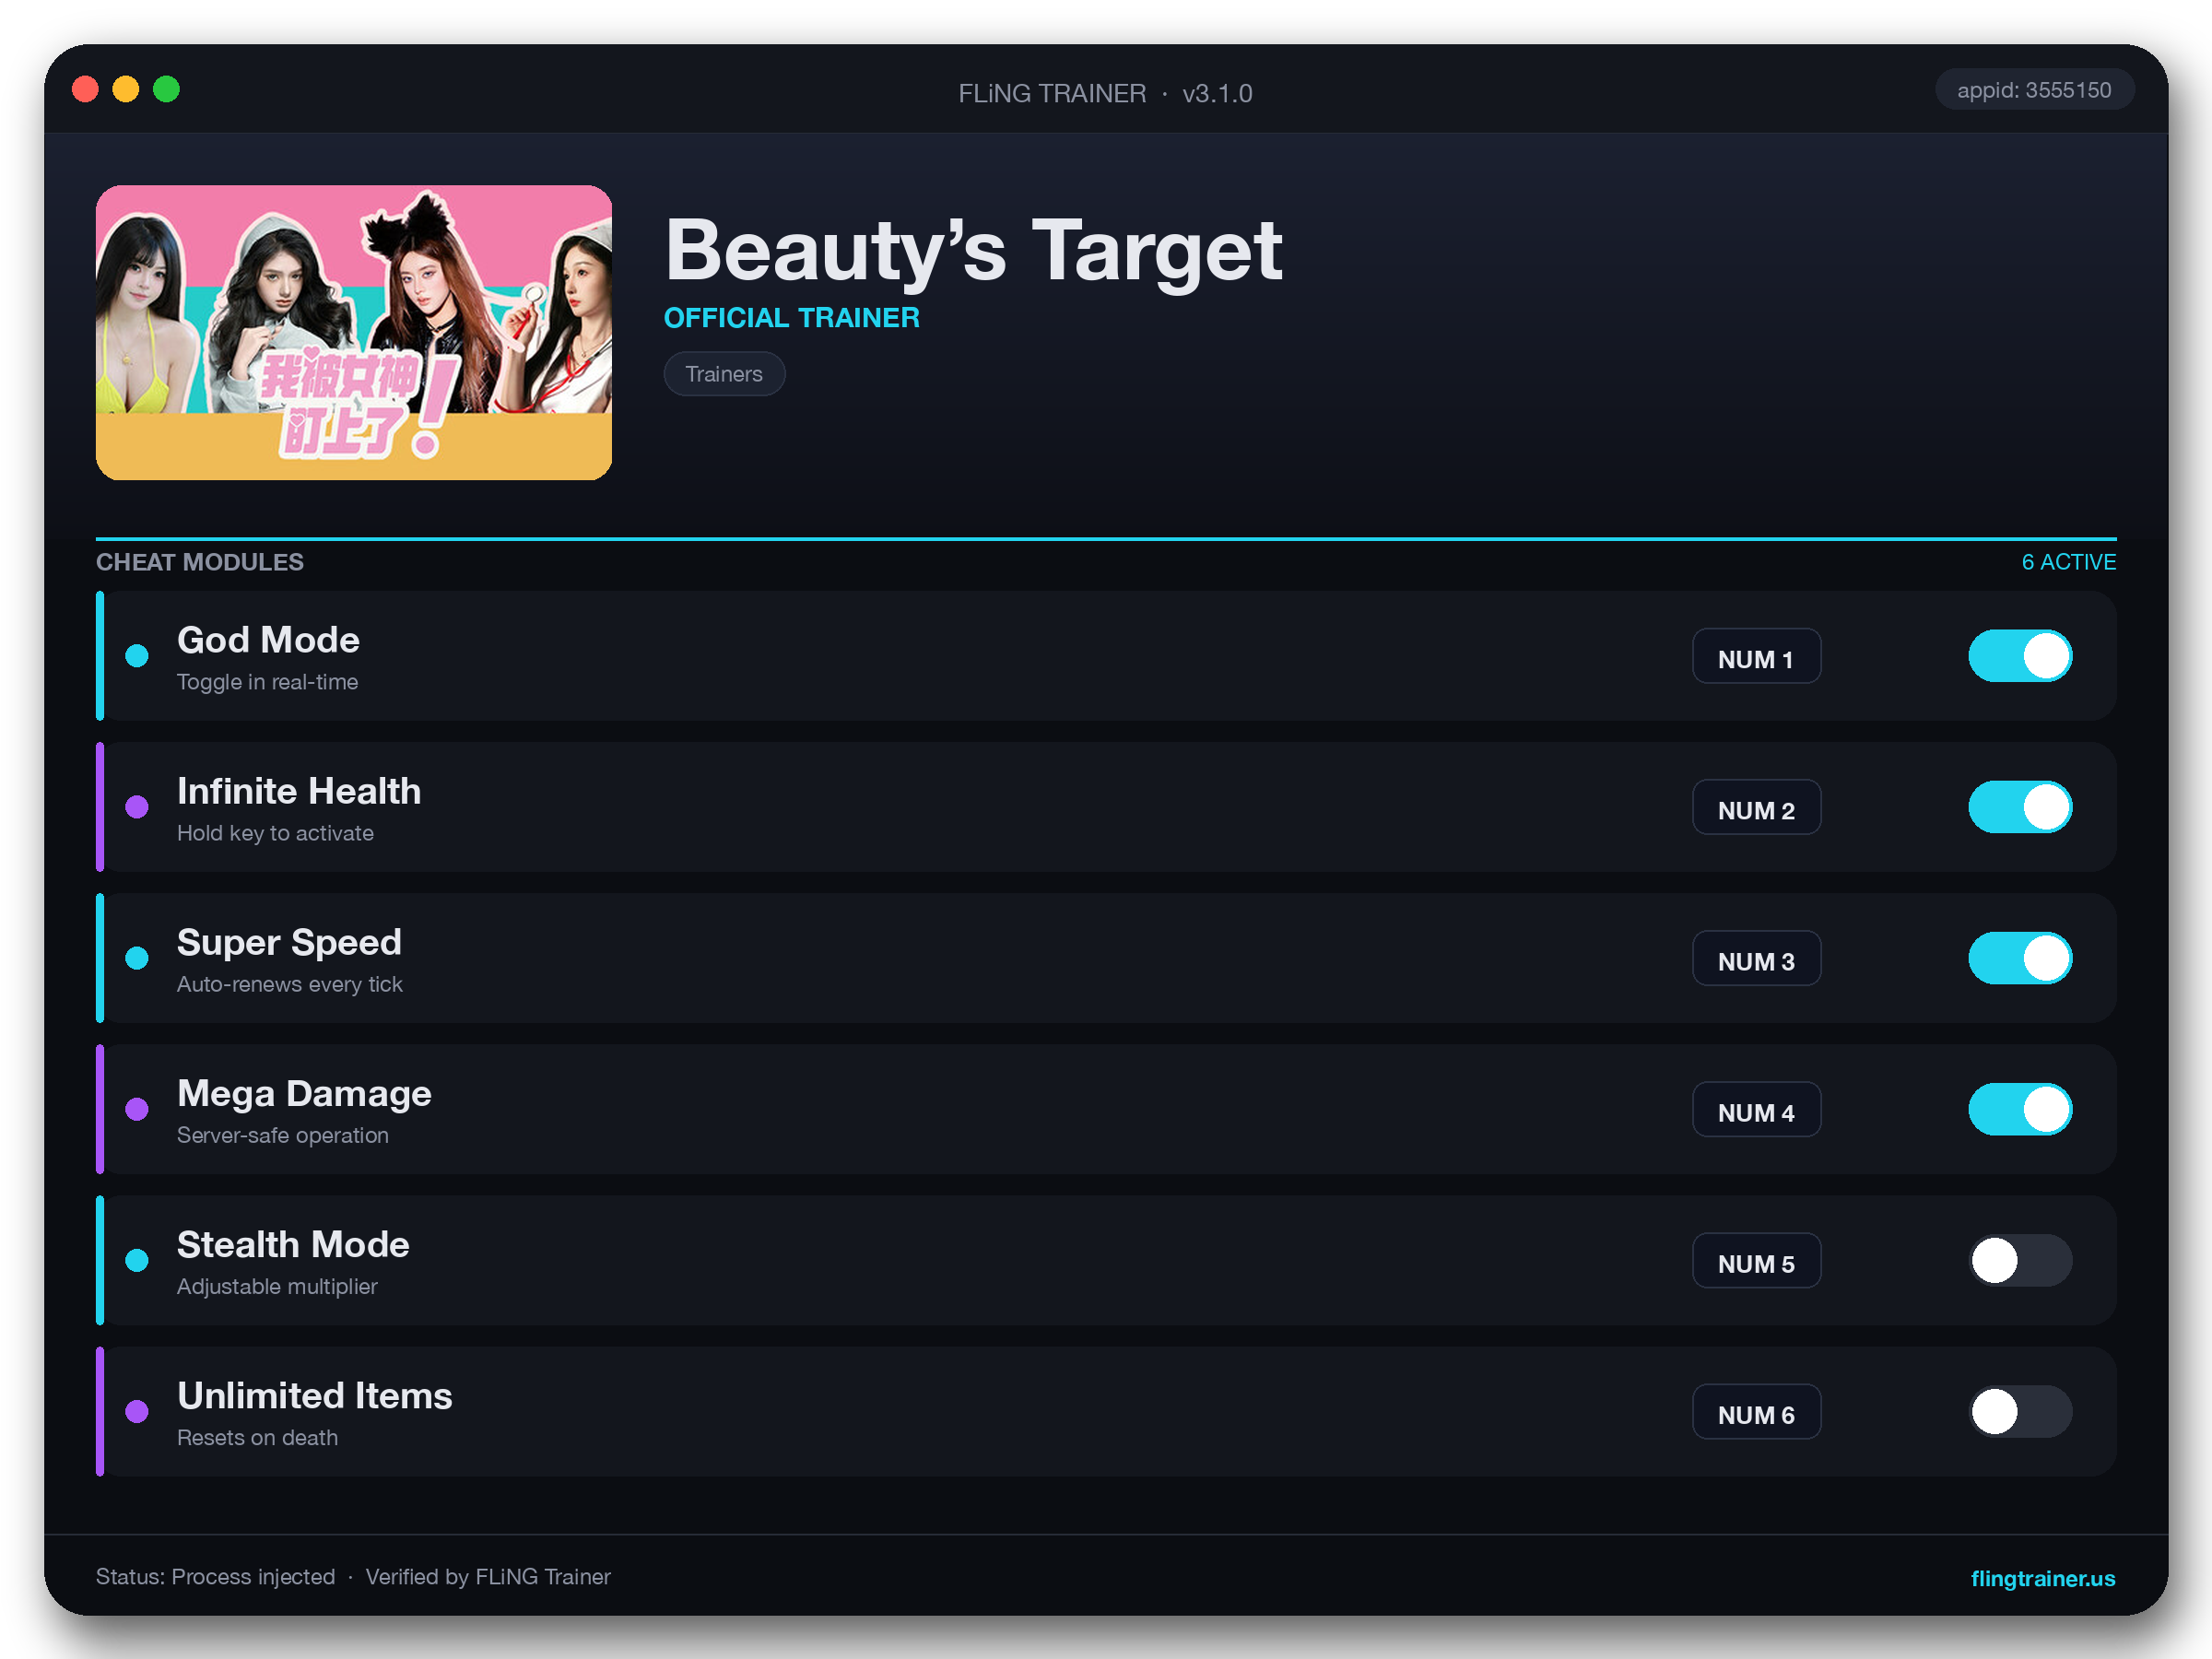Click the appid: 3555150 badge
Viewport: 2212px width, 1659px height.
[2034, 90]
